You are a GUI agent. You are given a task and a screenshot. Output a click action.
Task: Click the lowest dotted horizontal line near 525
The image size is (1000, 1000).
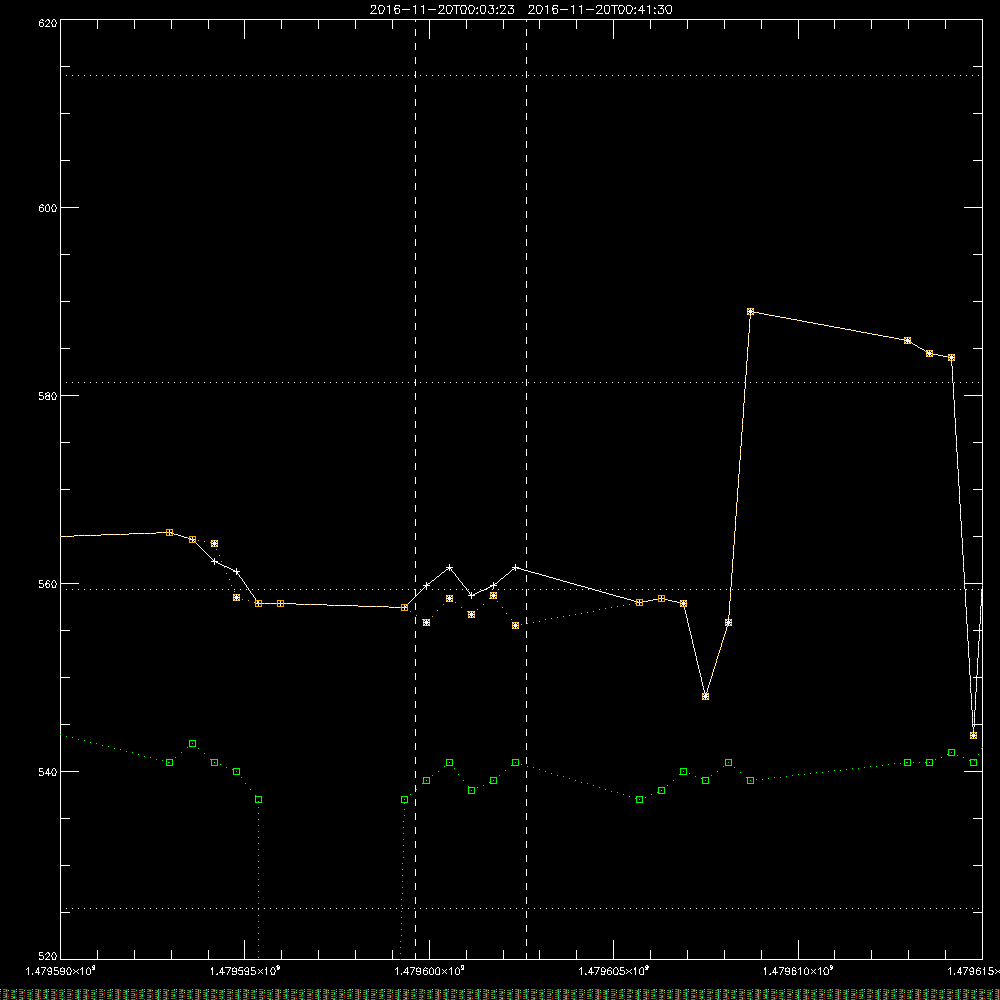521,908
